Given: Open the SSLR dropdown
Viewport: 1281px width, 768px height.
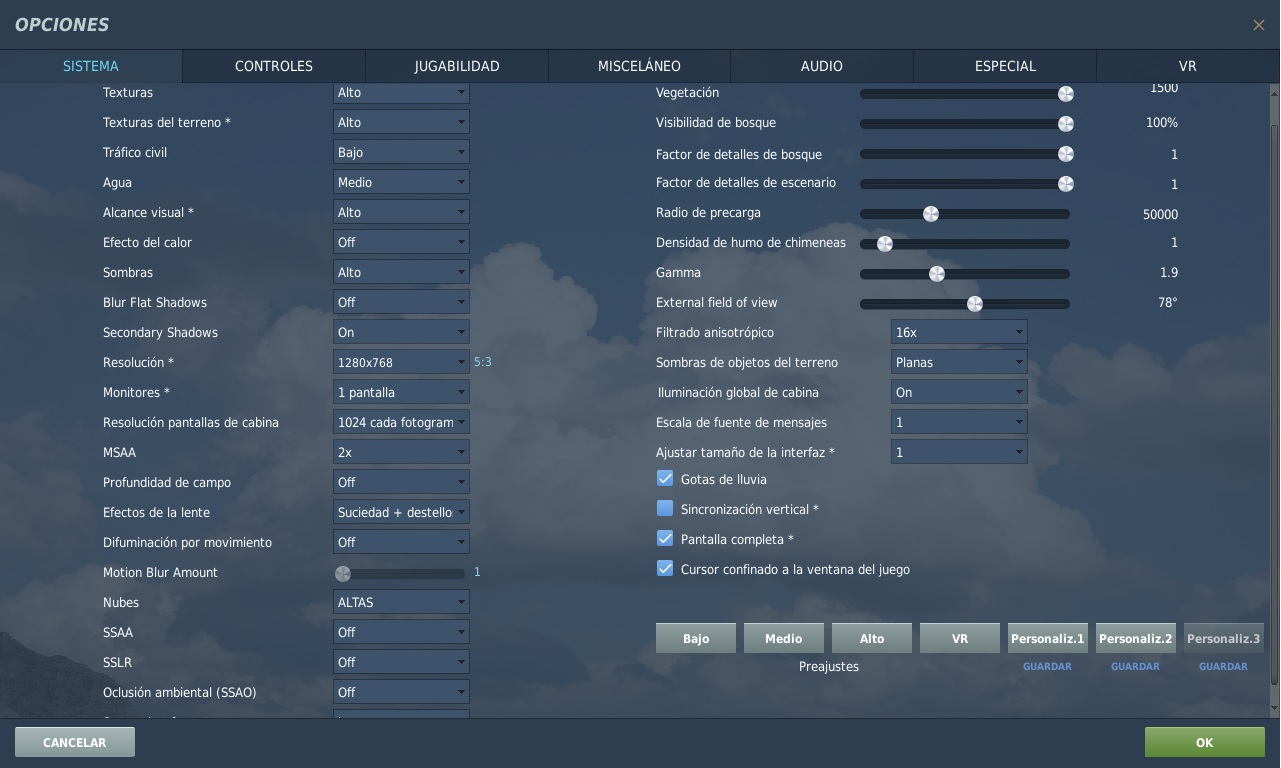Looking at the screenshot, I should tap(401, 662).
